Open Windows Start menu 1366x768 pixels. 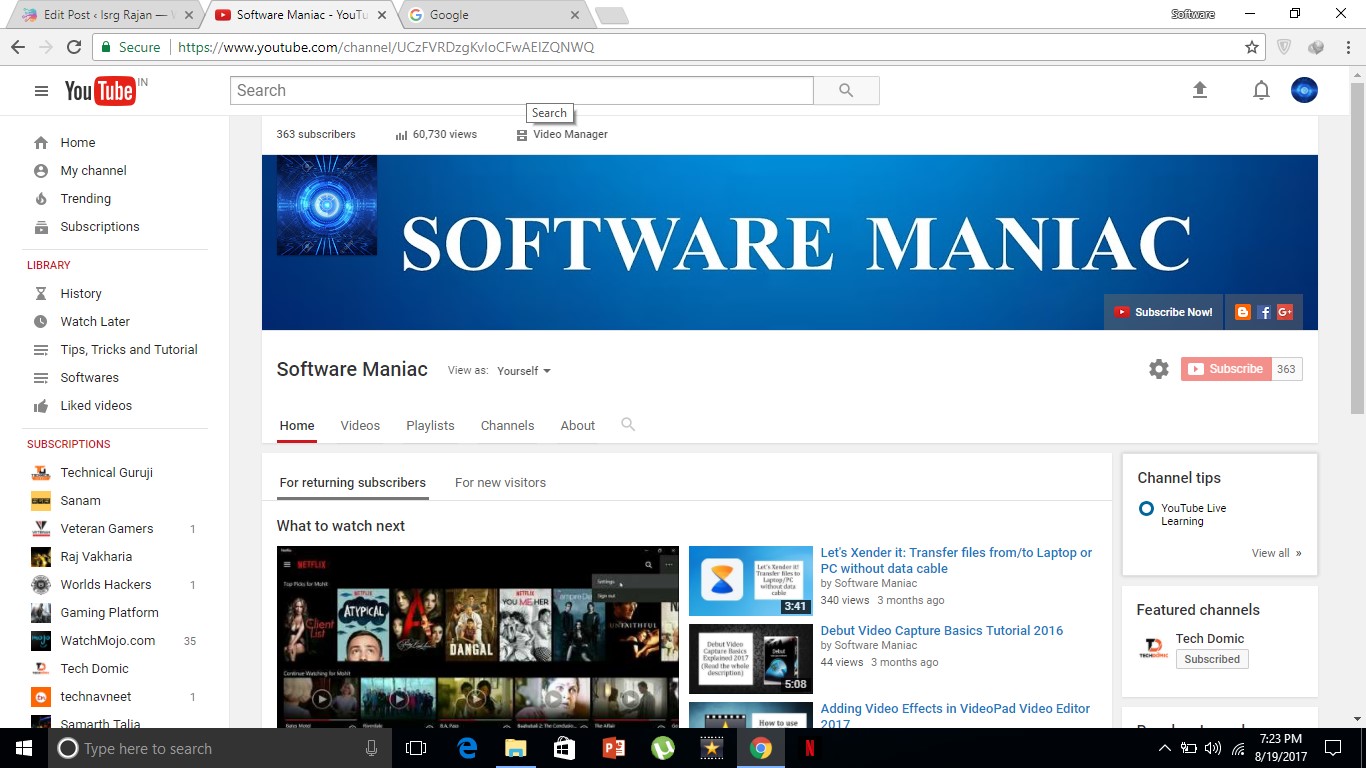click(24, 748)
